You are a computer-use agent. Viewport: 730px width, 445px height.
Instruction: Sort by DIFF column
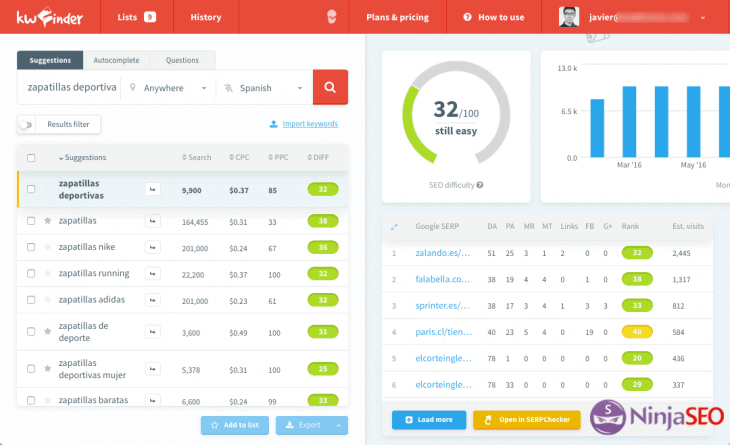point(318,158)
